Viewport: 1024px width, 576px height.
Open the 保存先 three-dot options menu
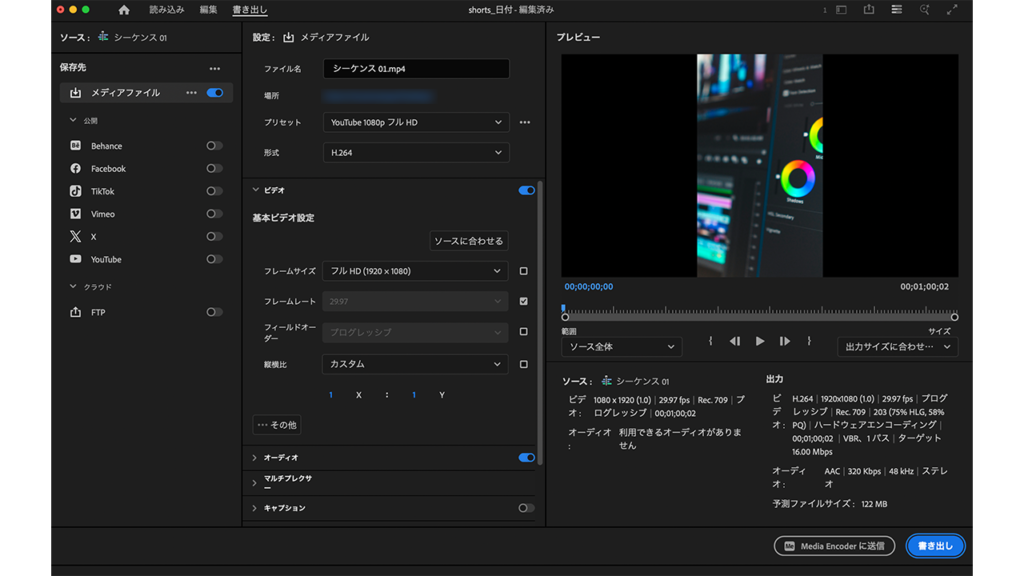tap(214, 69)
